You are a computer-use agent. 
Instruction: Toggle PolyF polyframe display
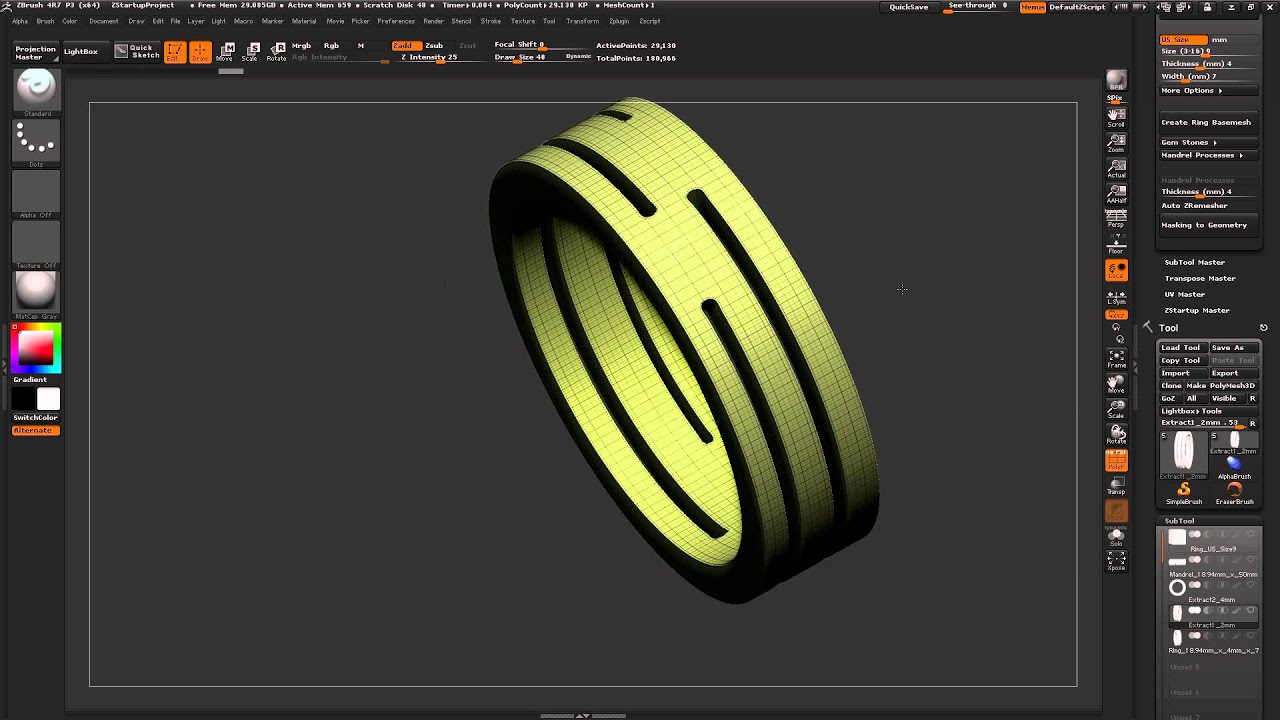click(1116, 460)
